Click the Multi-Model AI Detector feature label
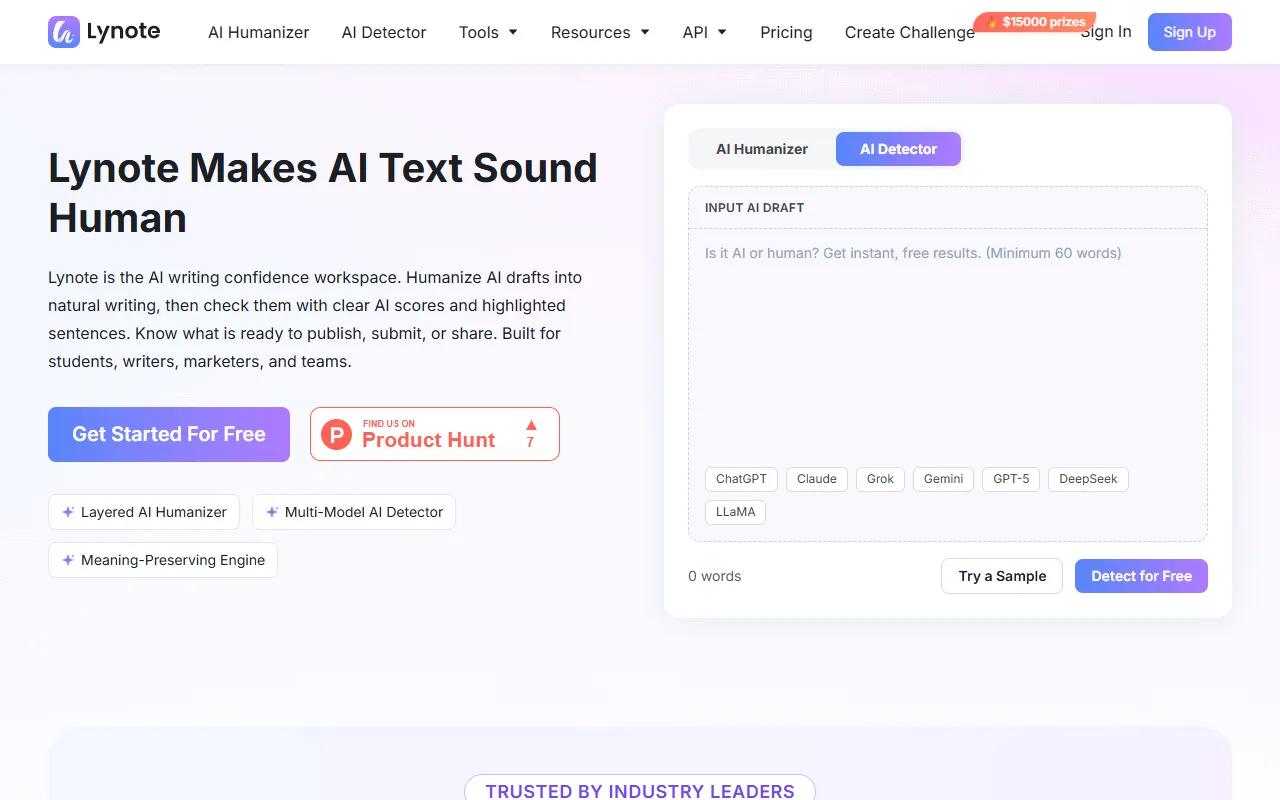 364,512
